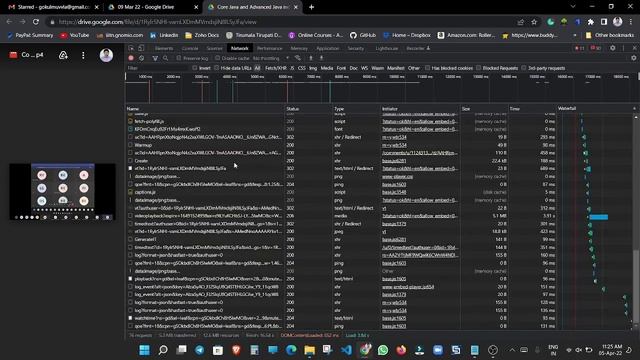This screenshot has width=640, height=360.
Task: Sort requests by Status column header
Action: click(x=308, y=109)
